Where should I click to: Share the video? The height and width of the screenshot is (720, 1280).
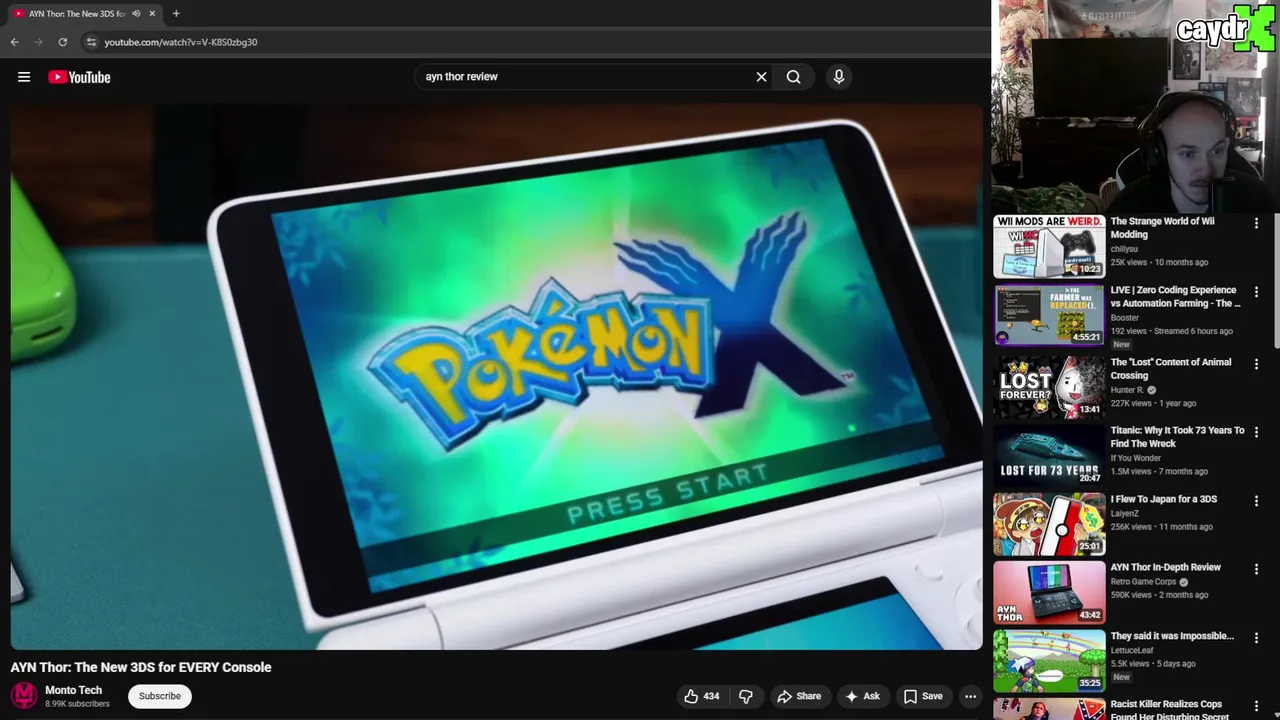click(x=799, y=696)
